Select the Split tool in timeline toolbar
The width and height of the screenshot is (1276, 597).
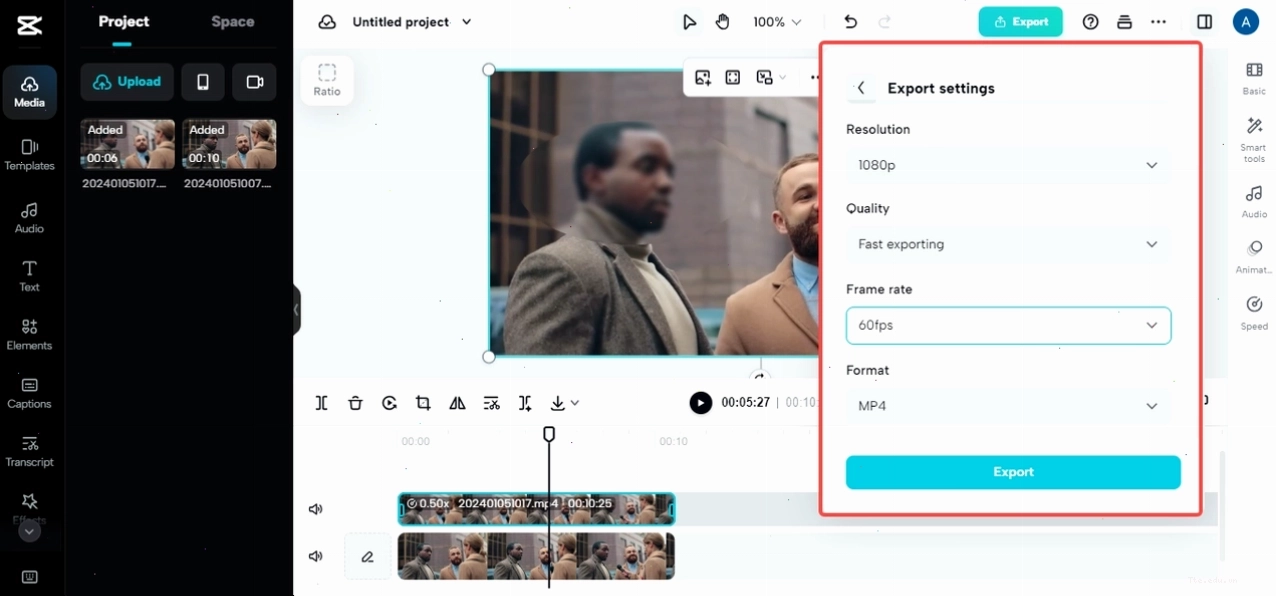click(321, 403)
